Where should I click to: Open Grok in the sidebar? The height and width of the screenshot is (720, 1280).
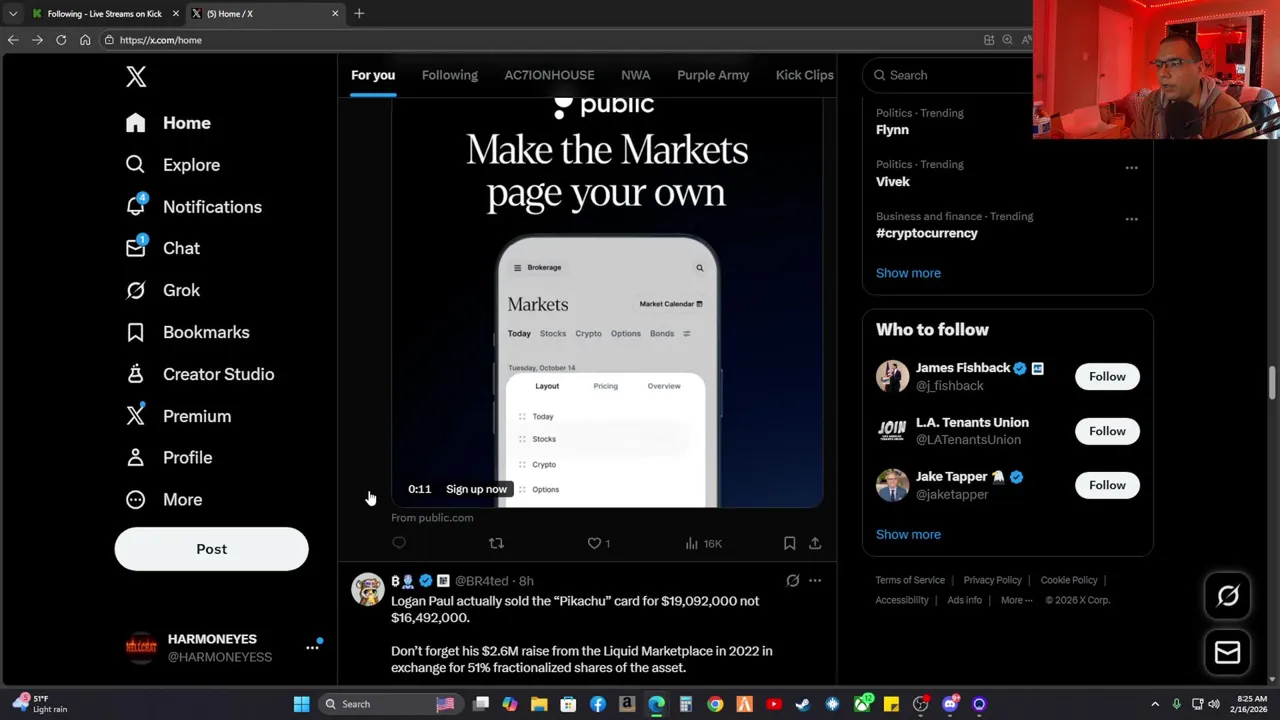point(162,290)
